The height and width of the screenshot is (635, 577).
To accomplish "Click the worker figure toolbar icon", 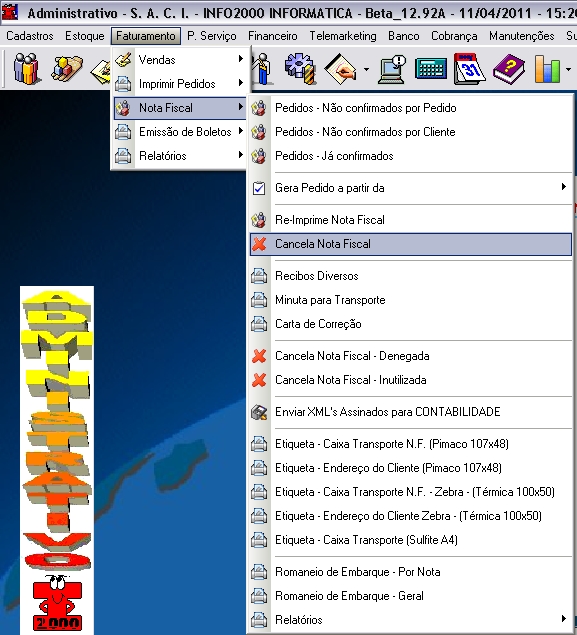I will coord(262,69).
